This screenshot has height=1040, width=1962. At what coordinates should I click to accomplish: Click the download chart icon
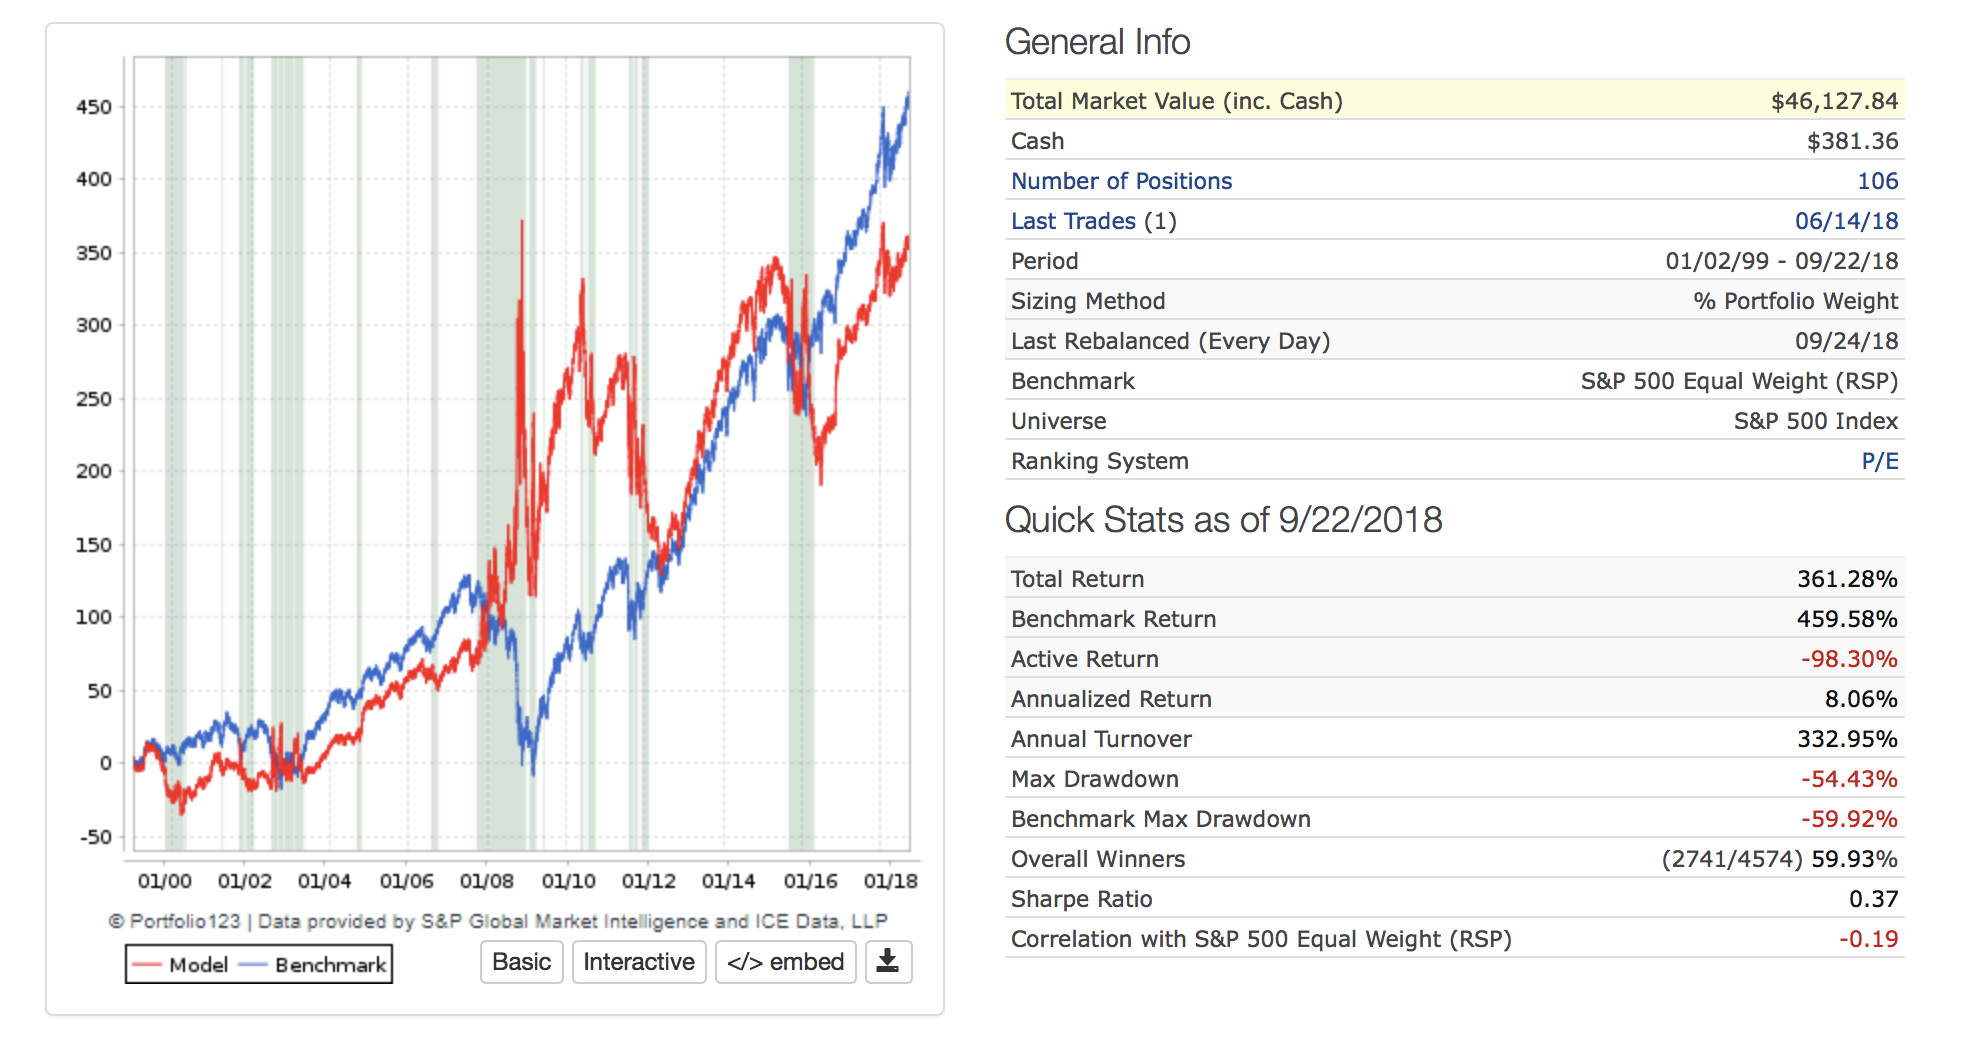tap(888, 962)
